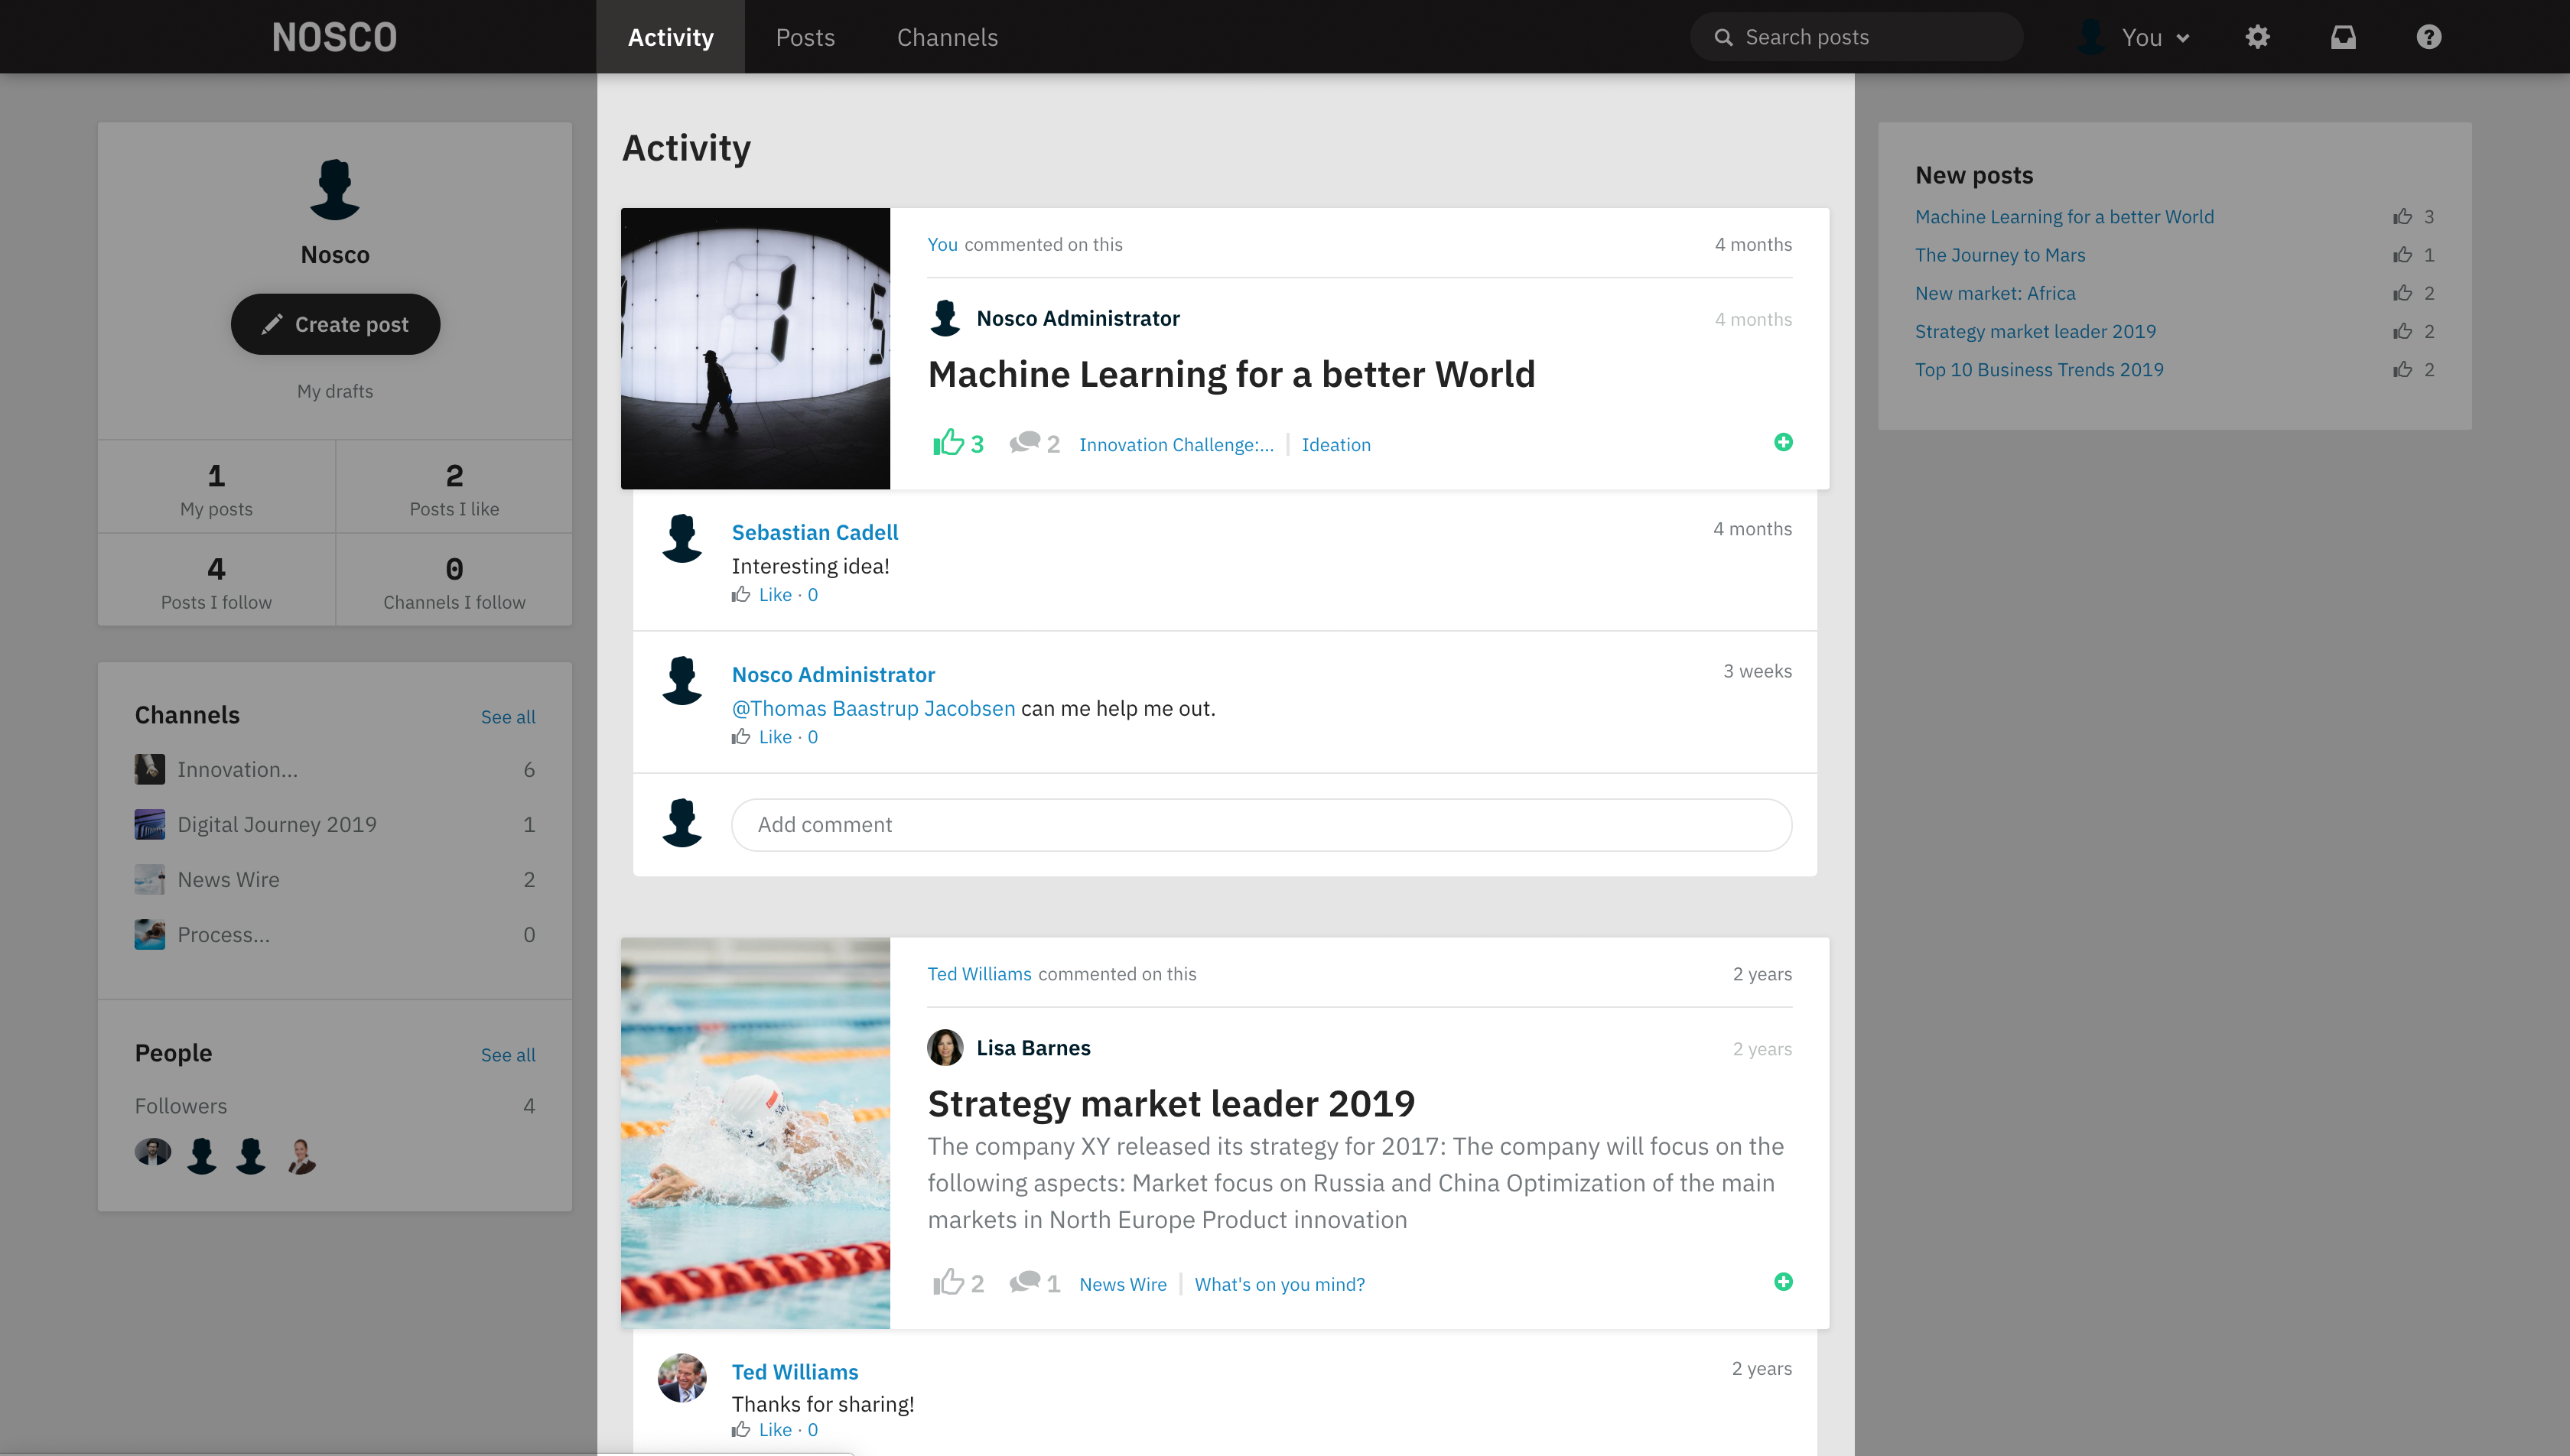Open Strategy market leader 2019 in New posts
Viewport: 2570px width, 1456px height.
point(2035,332)
